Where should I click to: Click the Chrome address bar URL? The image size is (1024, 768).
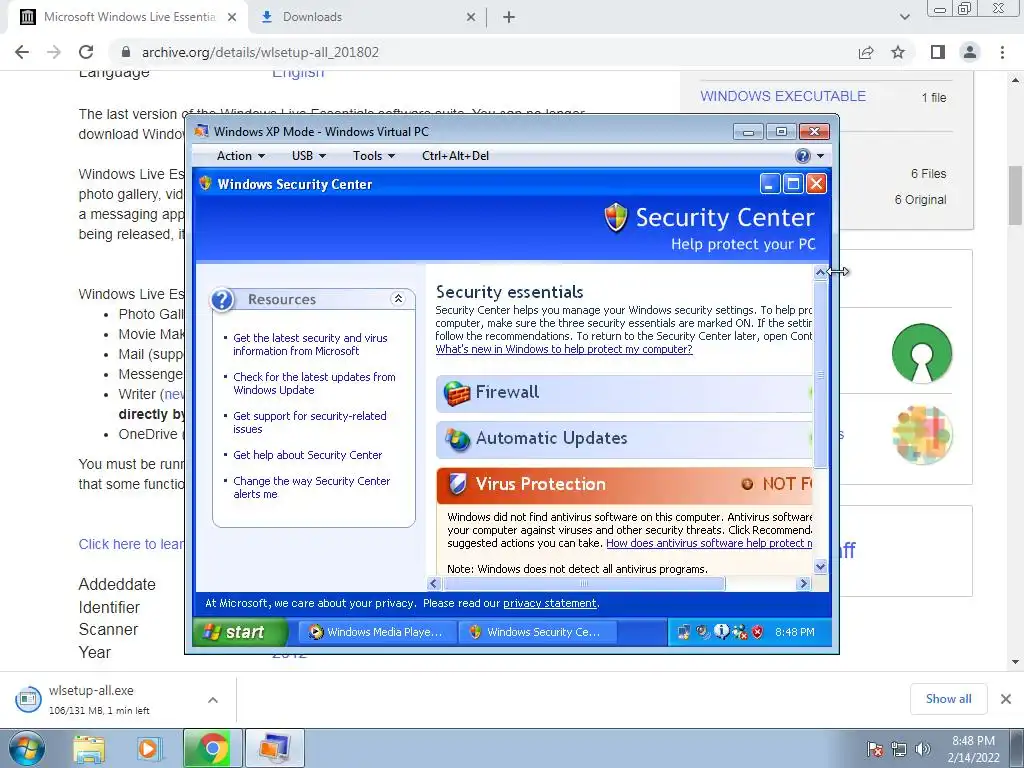[260, 52]
